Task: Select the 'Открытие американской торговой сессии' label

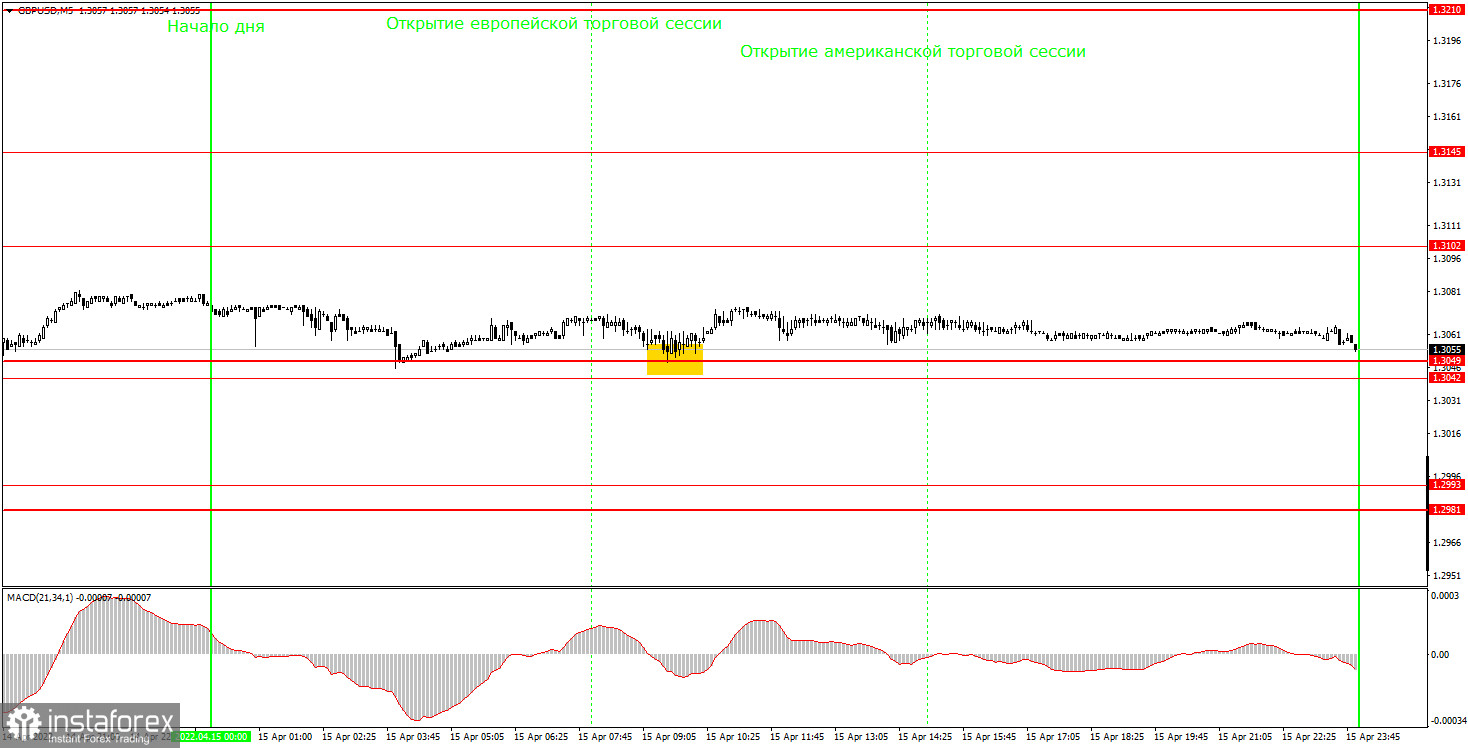Action: pyautogui.click(x=913, y=51)
